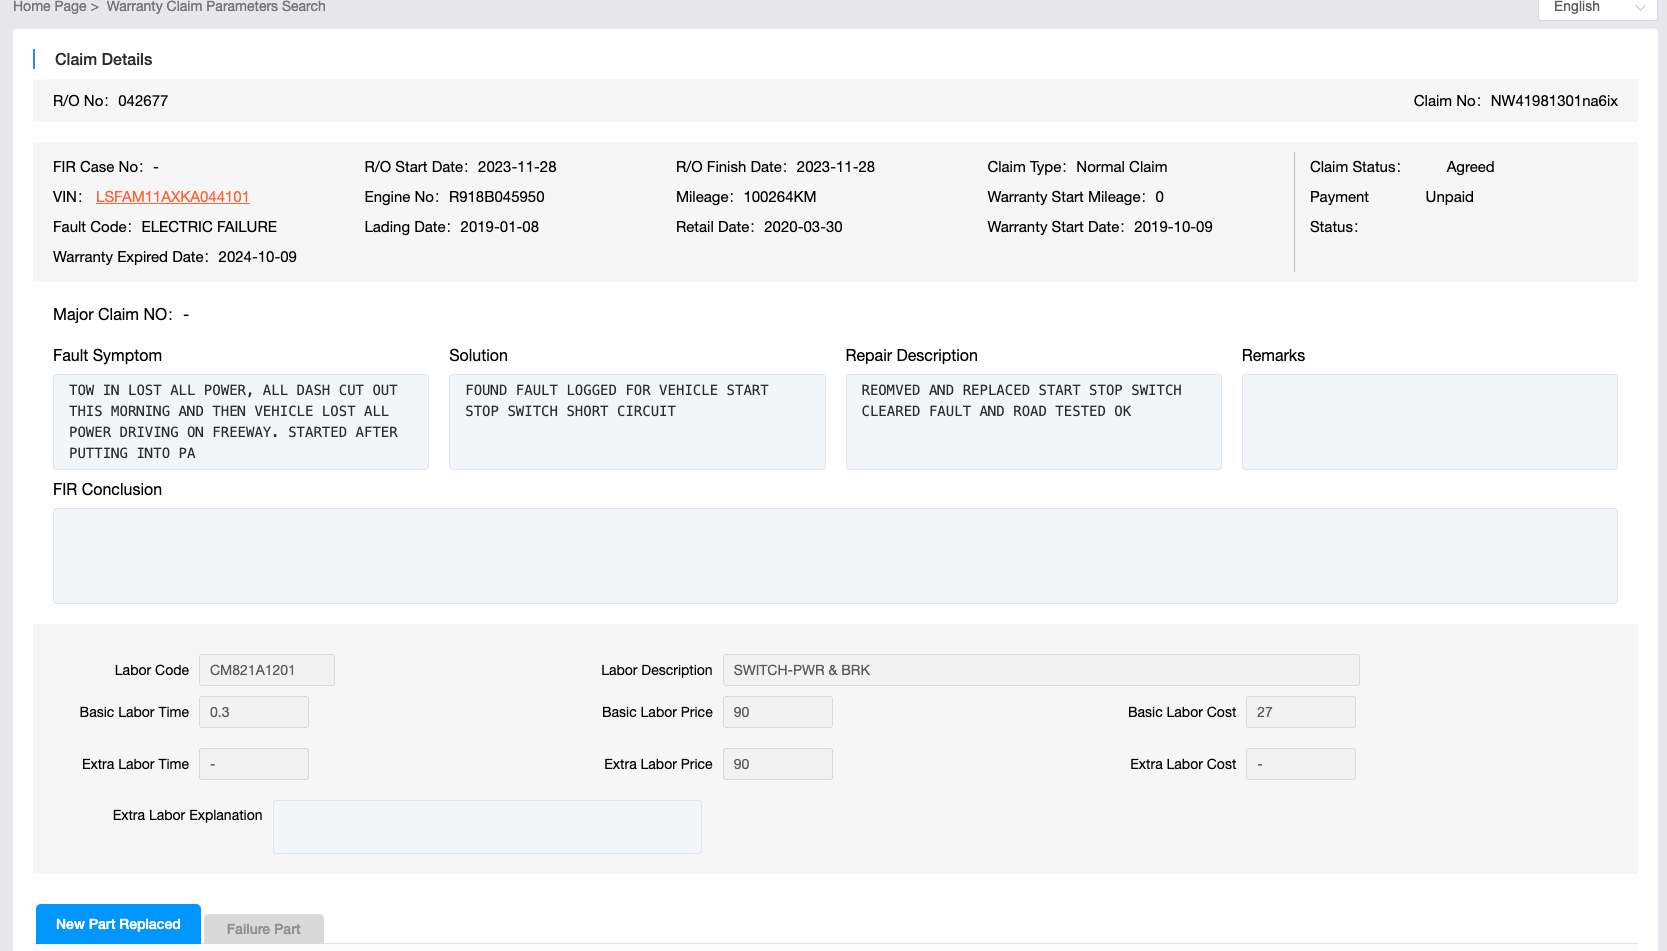Select the New Part Replaced tab
1667x951 pixels.
118,924
